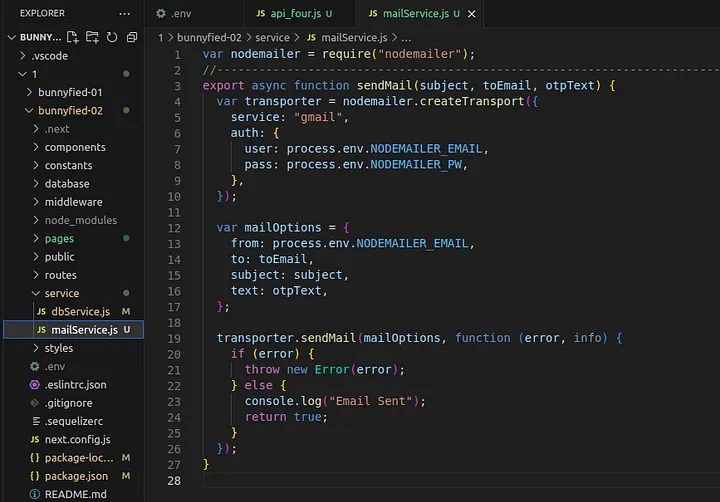Click JS icon beside dbService.js

[41, 311]
